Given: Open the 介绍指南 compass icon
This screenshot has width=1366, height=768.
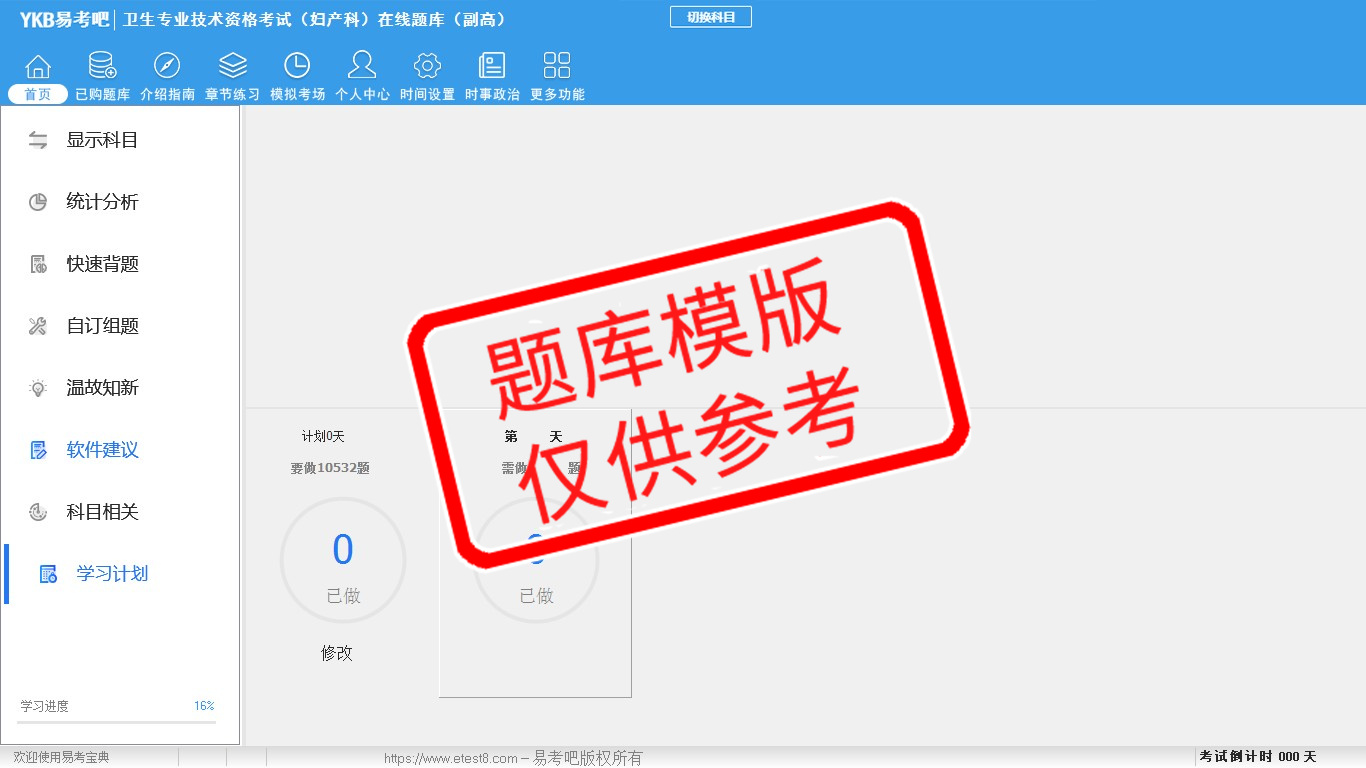Looking at the screenshot, I should [167, 67].
